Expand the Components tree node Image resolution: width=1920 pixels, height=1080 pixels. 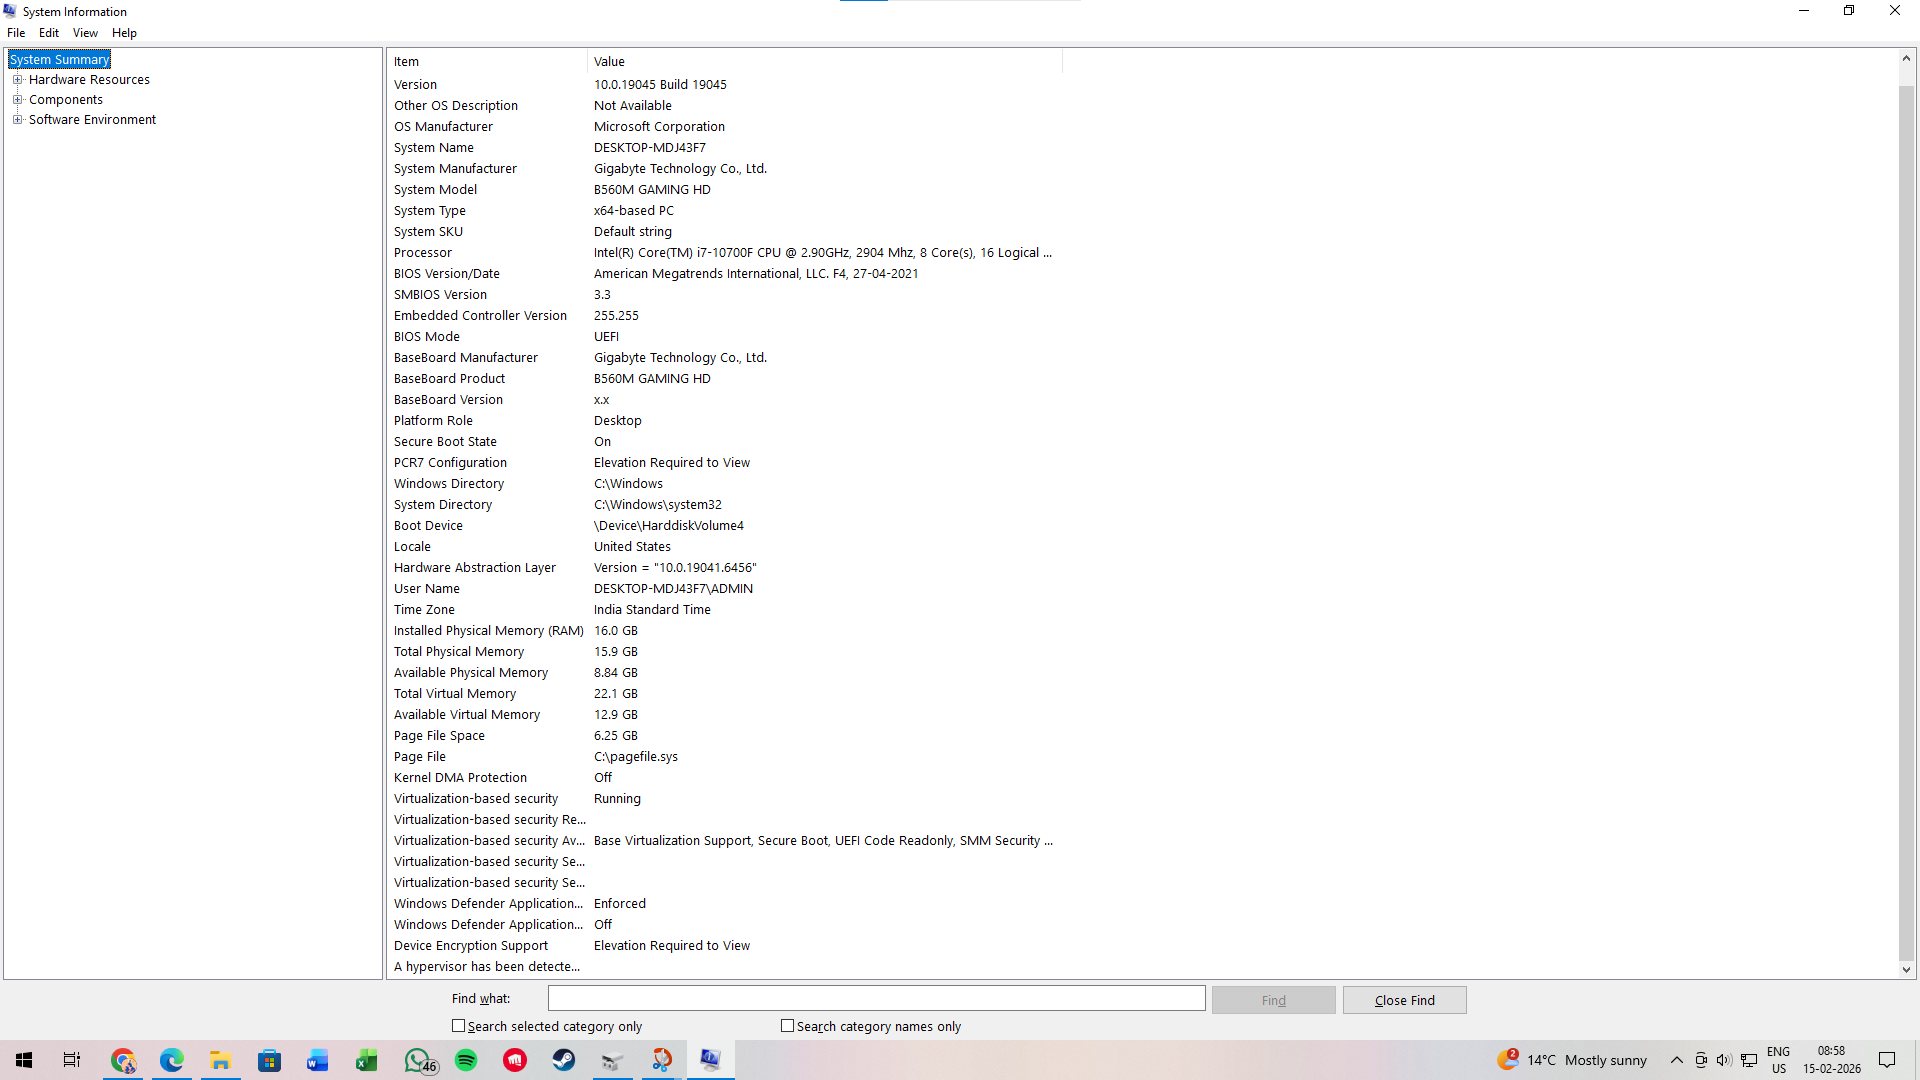(17, 100)
